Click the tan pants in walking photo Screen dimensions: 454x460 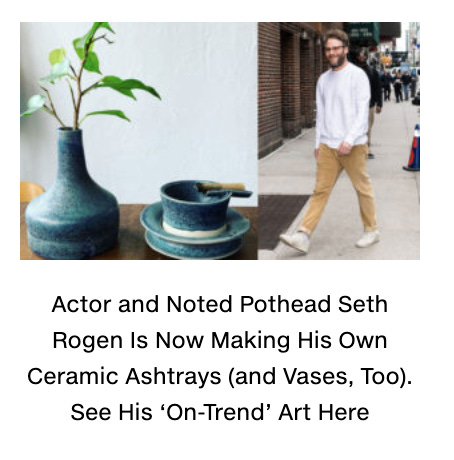340,187
